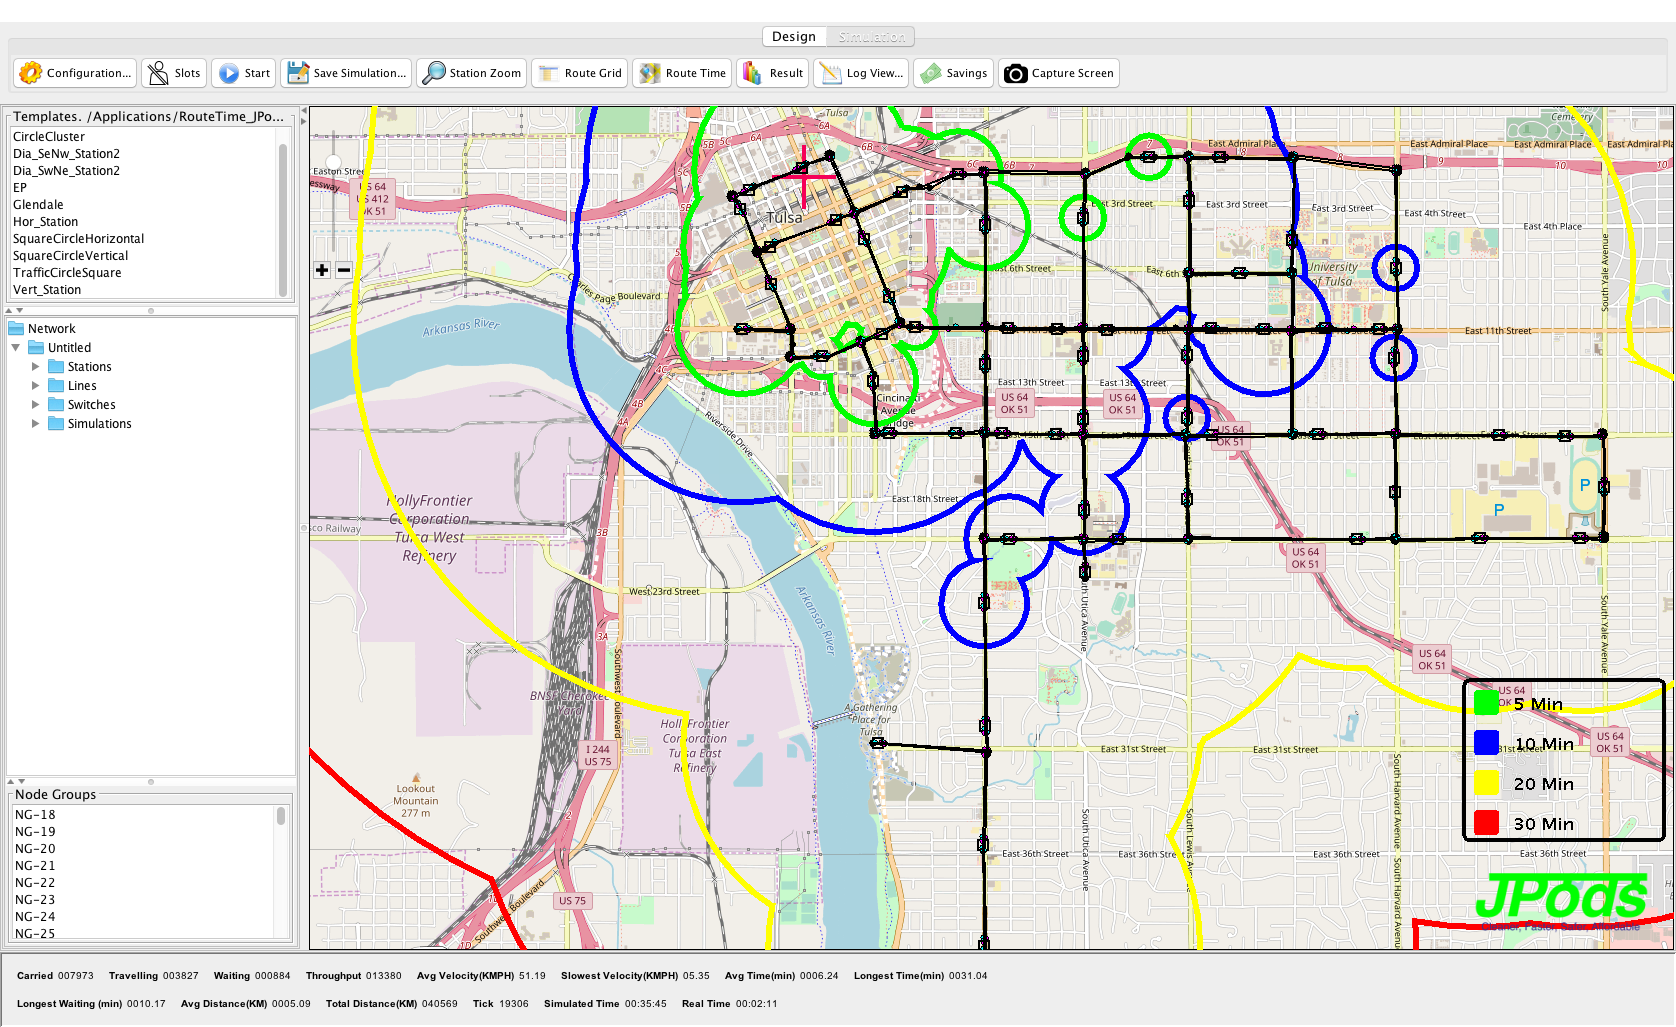Image resolution: width=1676 pixels, height=1027 pixels.
Task: Click the green 5 Min legend swatch
Action: tap(1486, 704)
